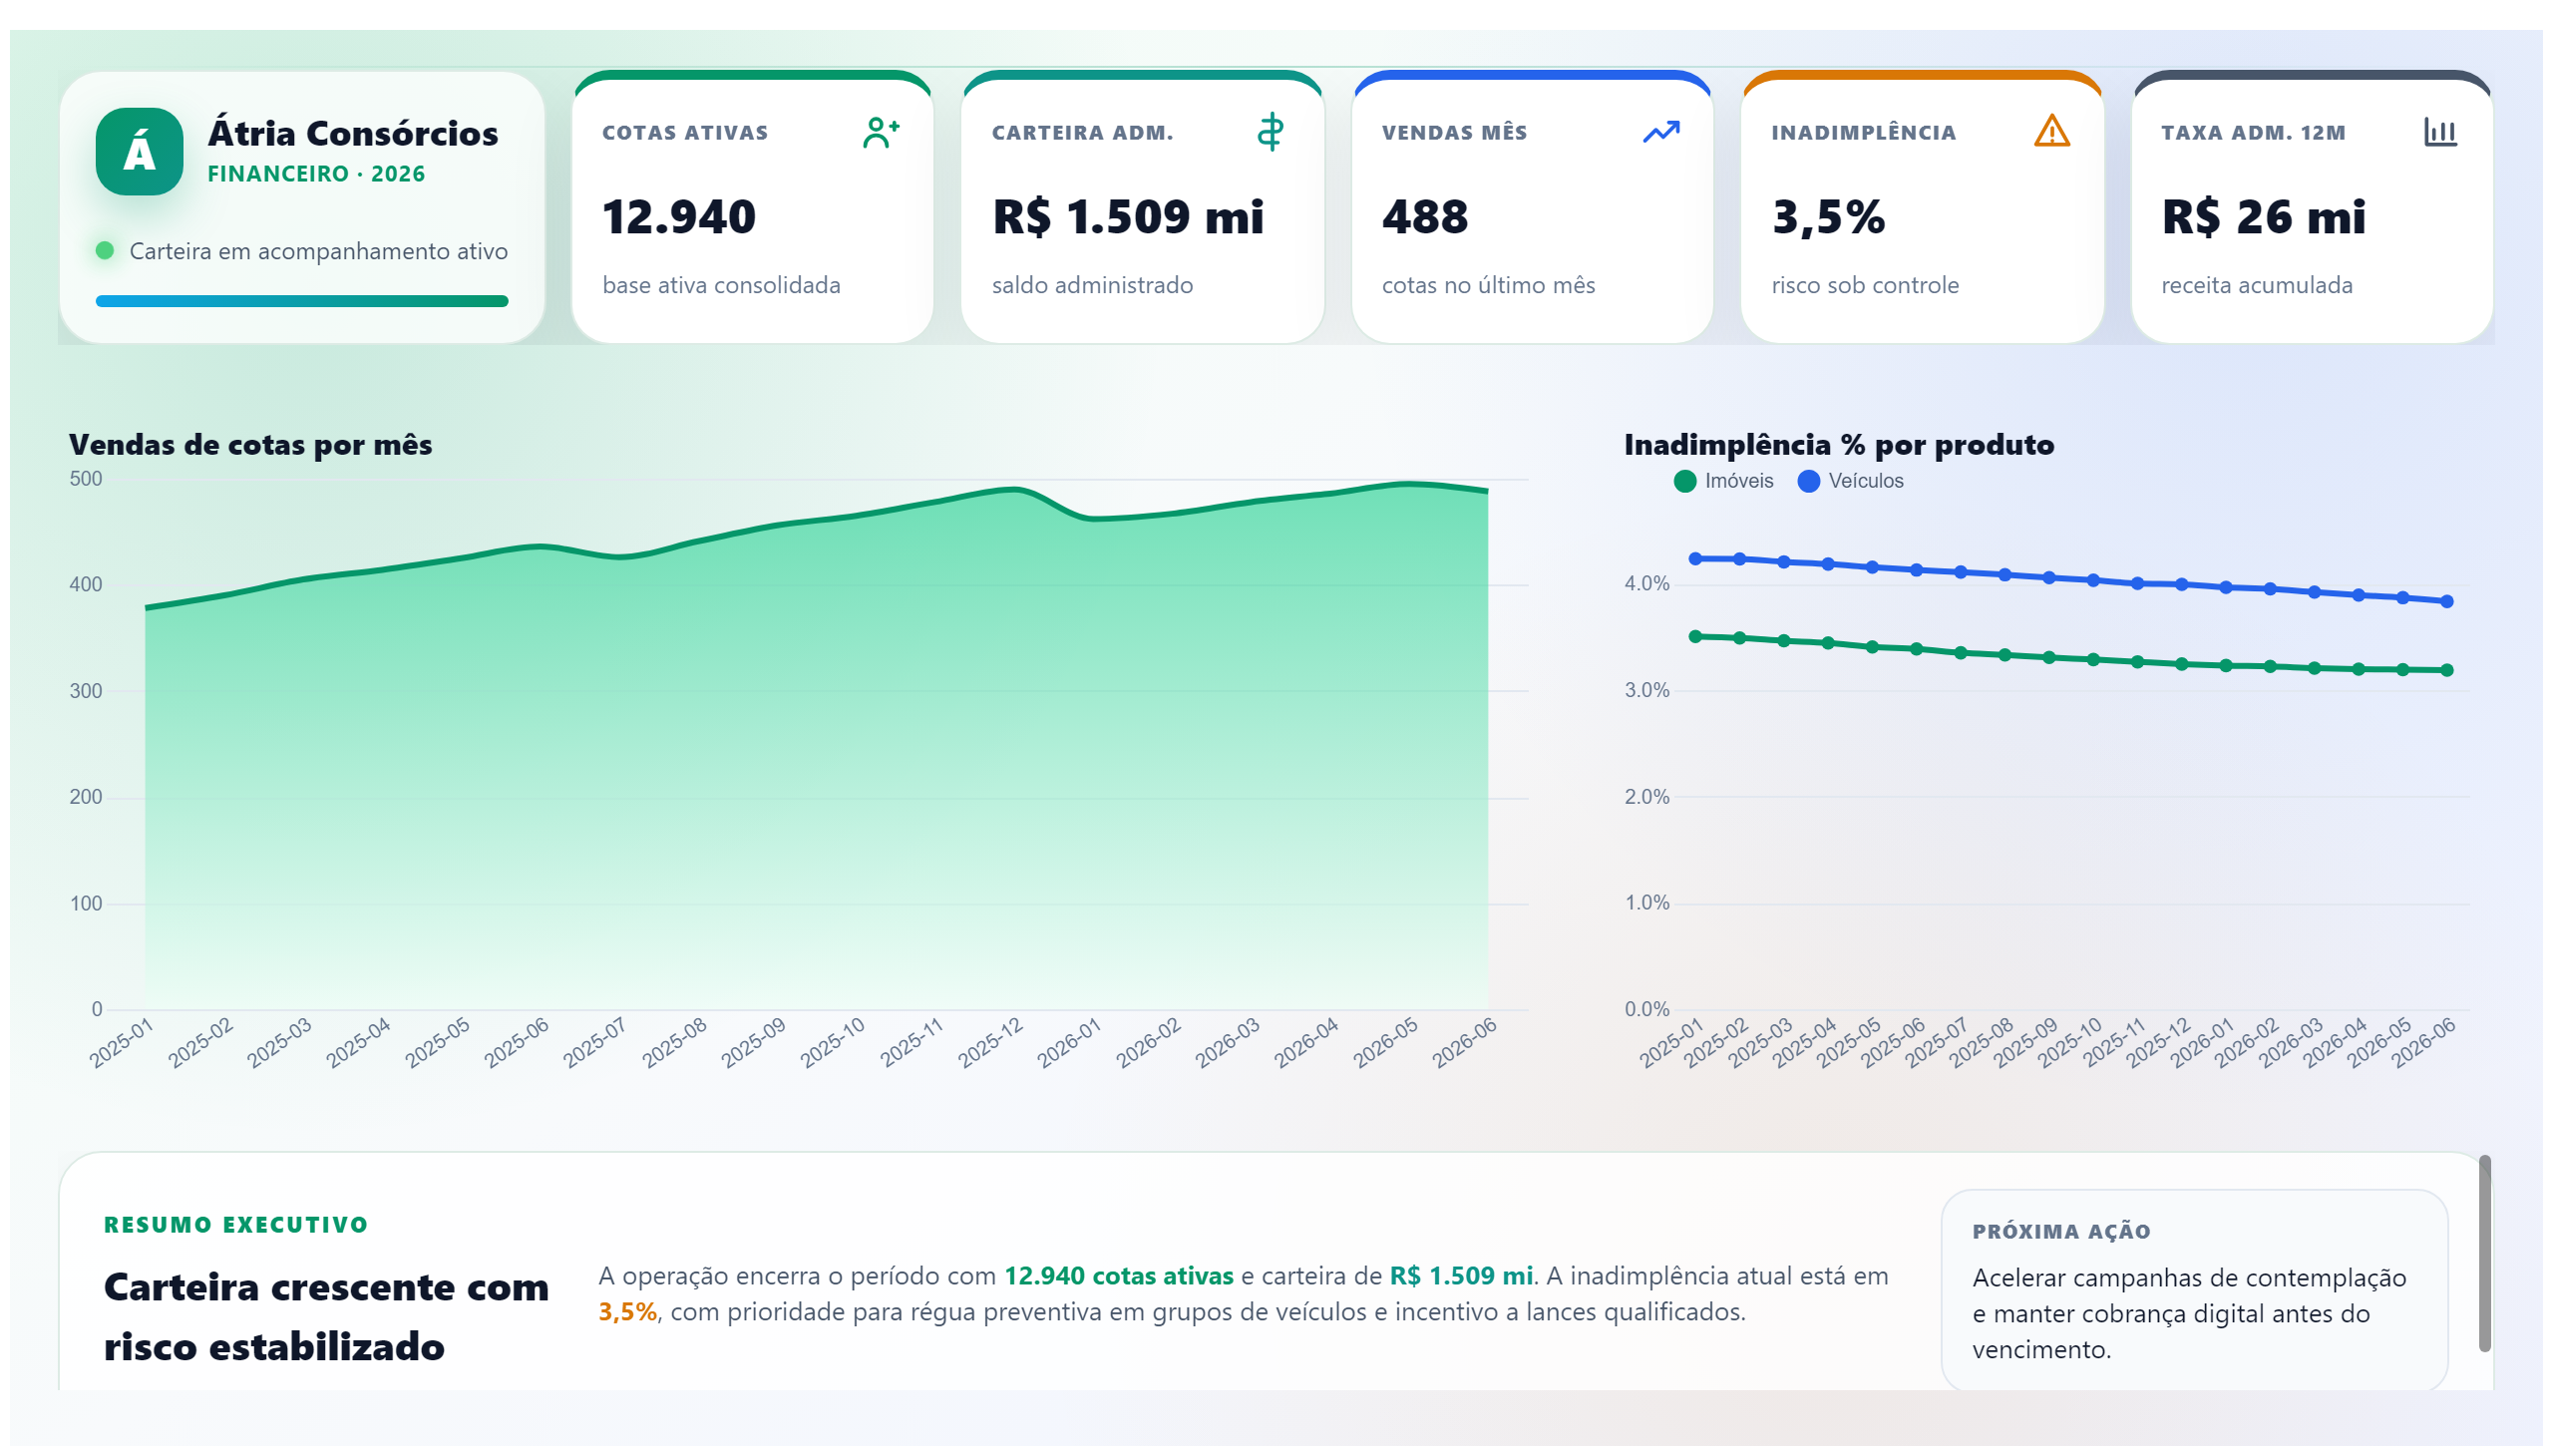Open the Próxima Ação card

click(x=2194, y=1290)
